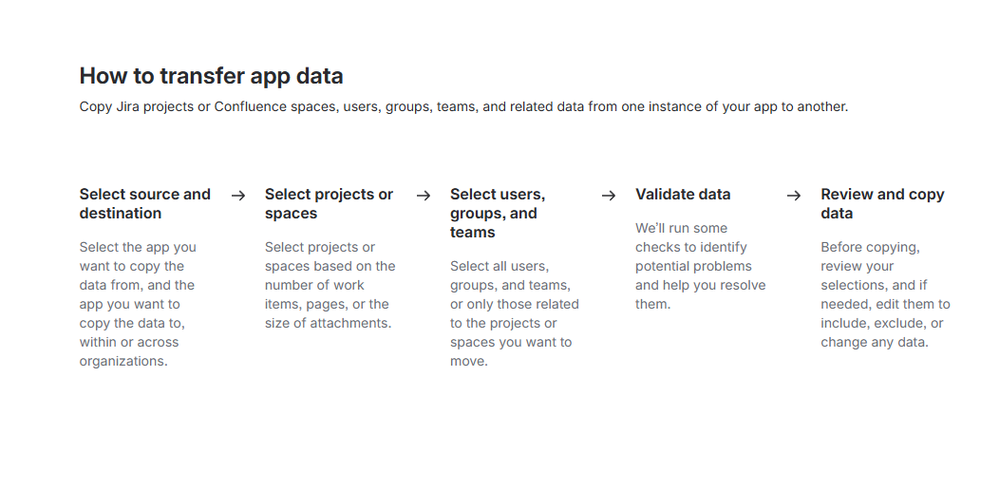Click the arrow after Select source and destination
999x490 pixels.
coord(238,196)
